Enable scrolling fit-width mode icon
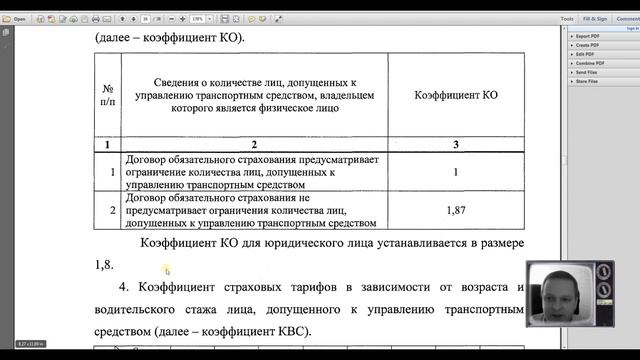Image resolution: width=640 pixels, height=360 pixels. 224,19
